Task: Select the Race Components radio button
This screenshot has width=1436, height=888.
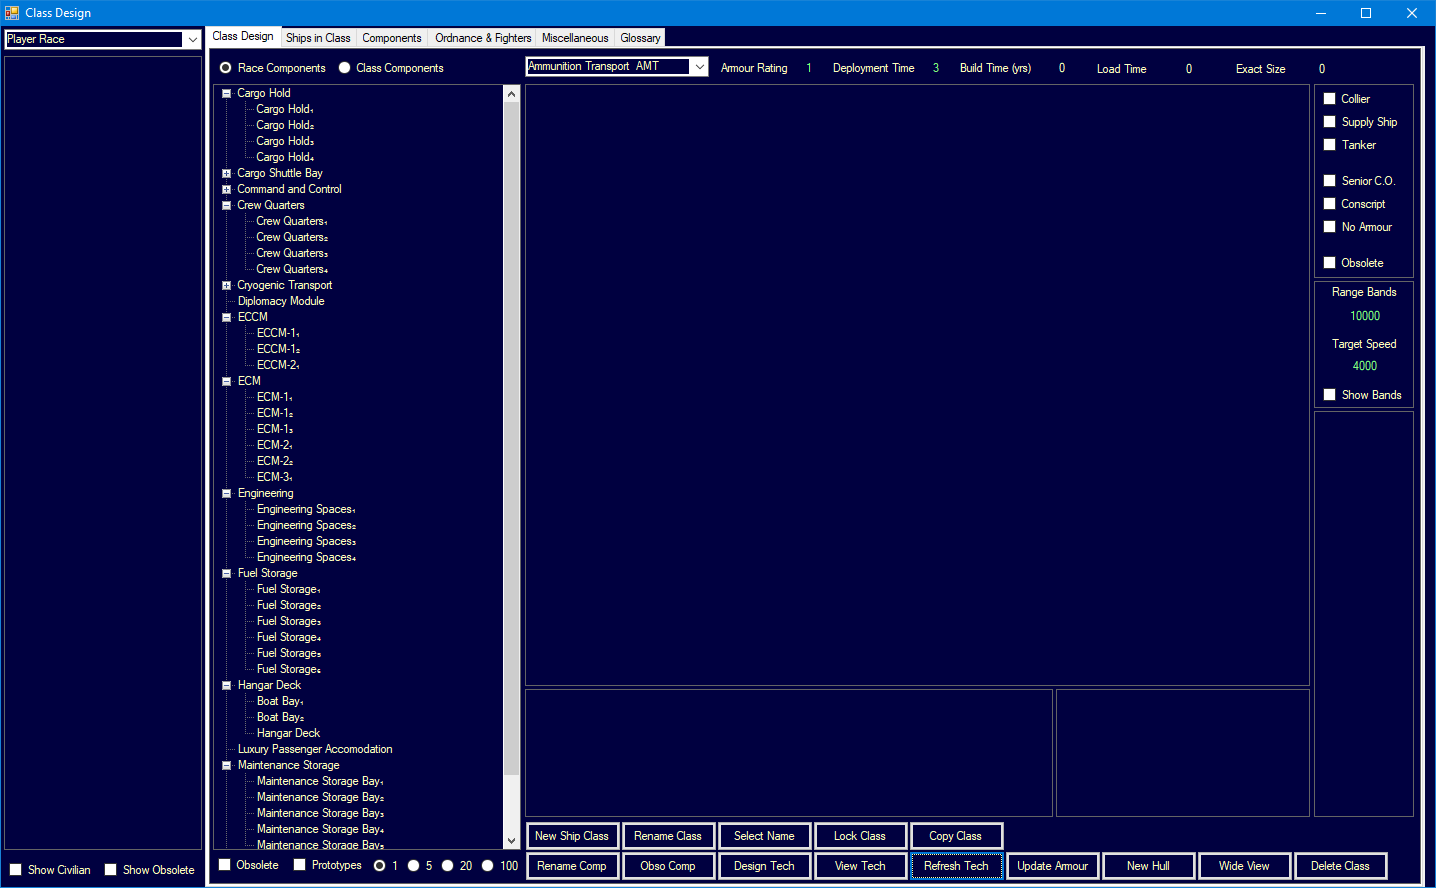Action: click(x=226, y=68)
